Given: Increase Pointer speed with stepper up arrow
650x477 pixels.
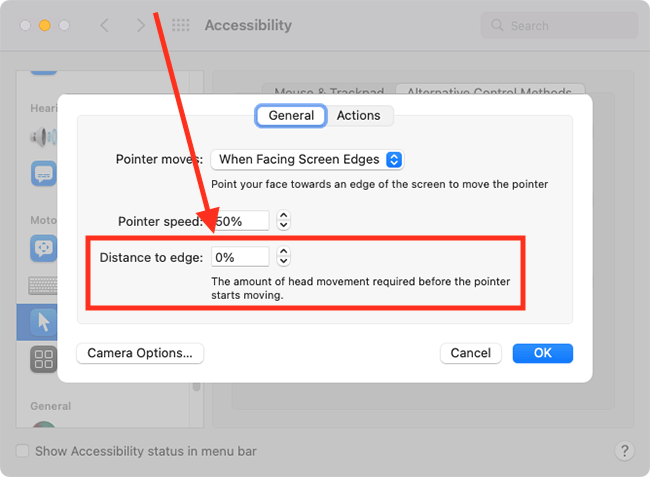Looking at the screenshot, I should tap(284, 215).
